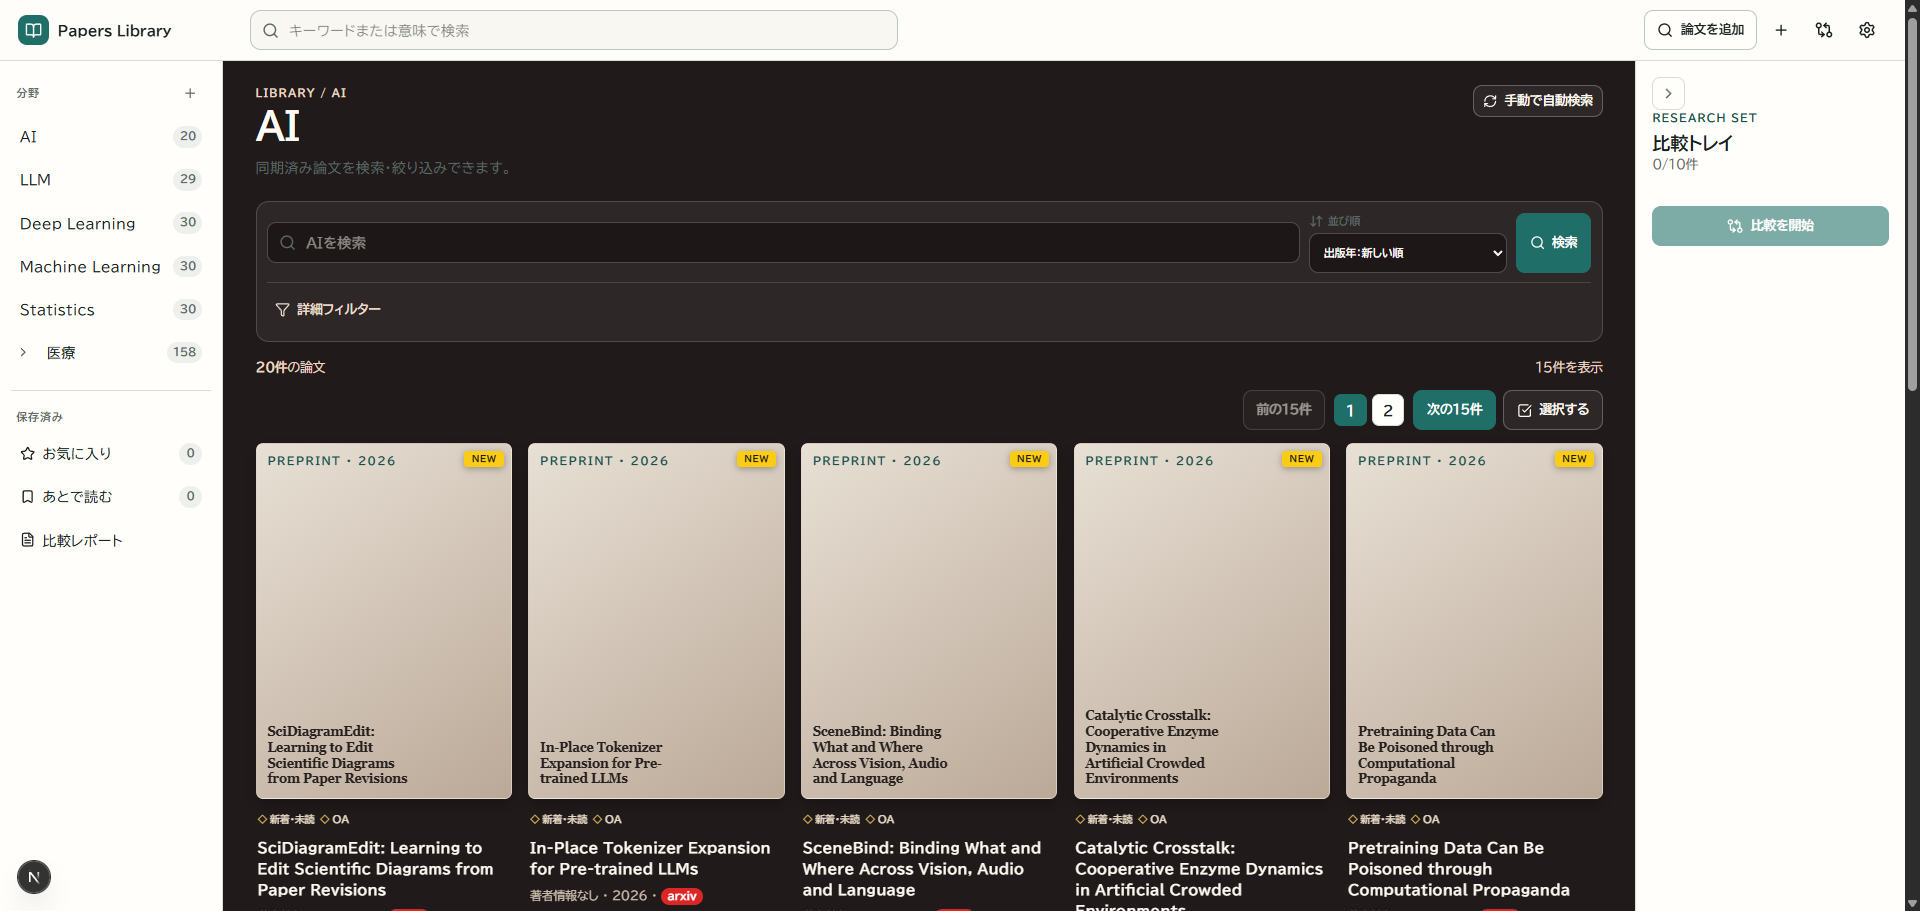
Task: Select the Statistics category in sidebar
Action: [111, 309]
